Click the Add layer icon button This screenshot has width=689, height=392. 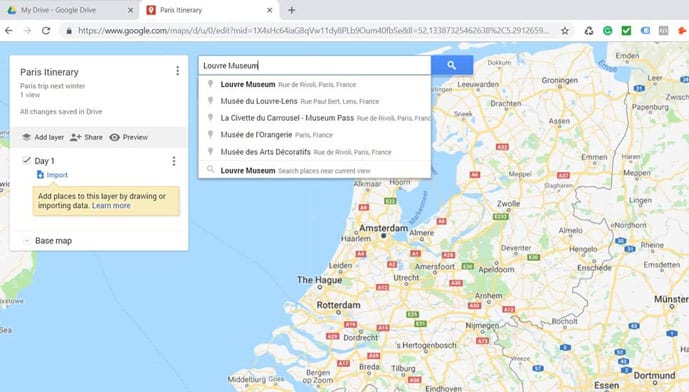pyautogui.click(x=26, y=137)
